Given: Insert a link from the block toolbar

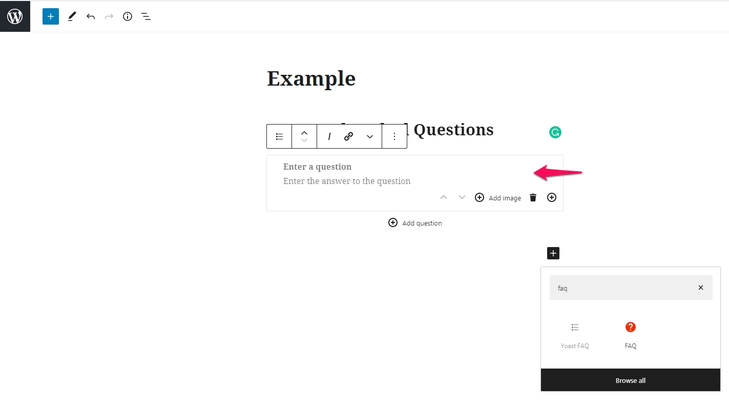Looking at the screenshot, I should pyautogui.click(x=349, y=136).
